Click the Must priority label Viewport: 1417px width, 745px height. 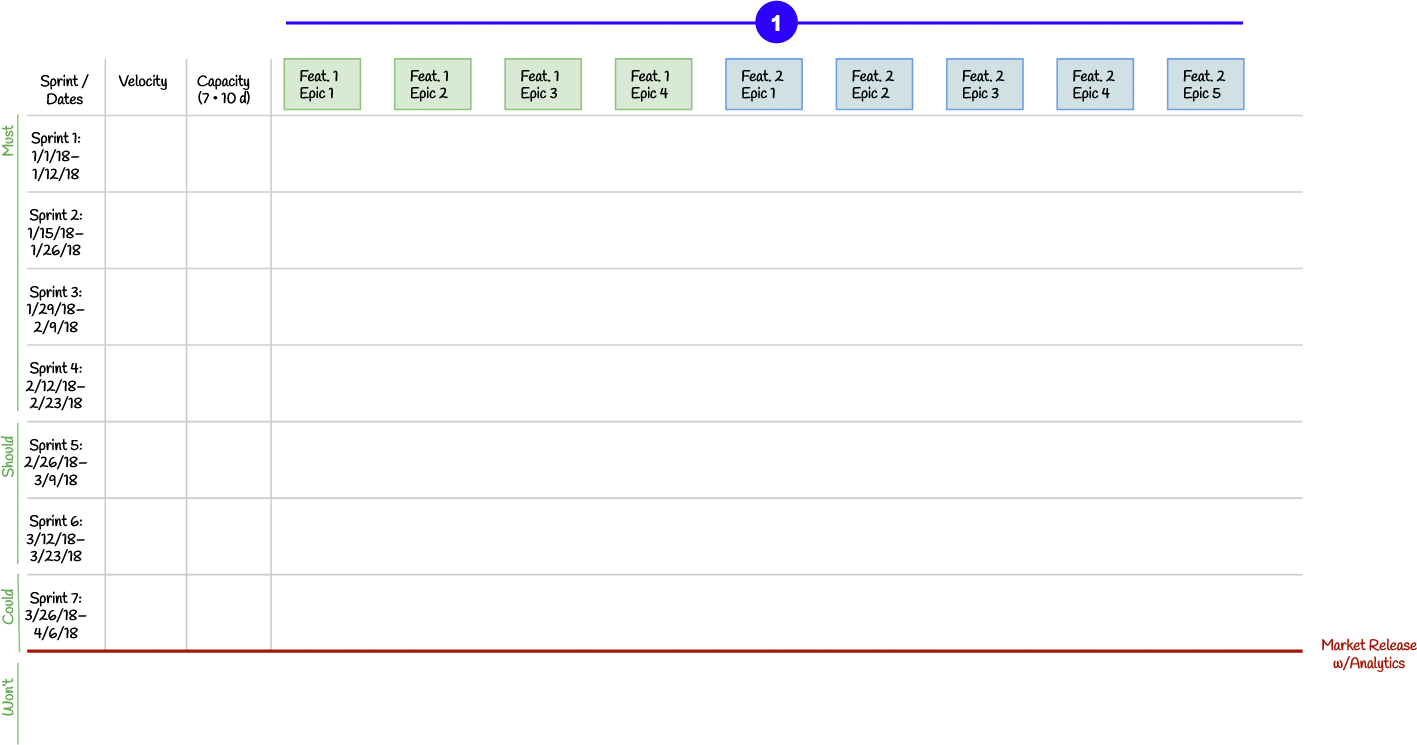8,140
